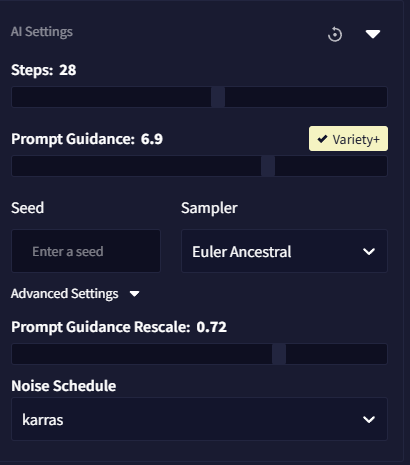The image size is (410, 465).
Task: Click the AI Settings header title
Action: pos(42,32)
